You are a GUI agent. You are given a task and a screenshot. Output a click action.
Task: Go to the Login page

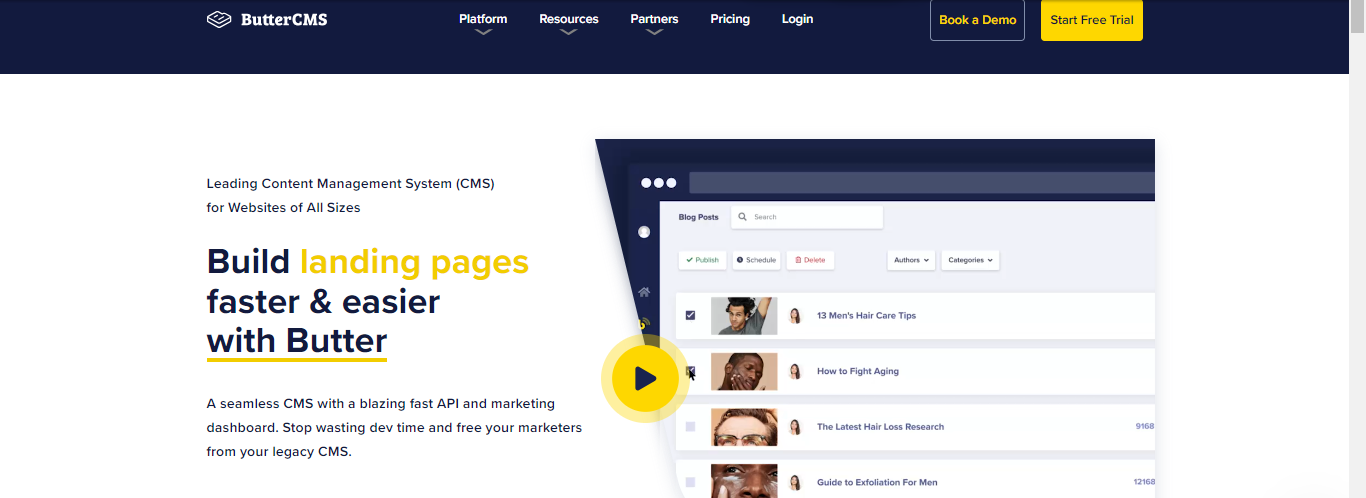pyautogui.click(x=797, y=19)
